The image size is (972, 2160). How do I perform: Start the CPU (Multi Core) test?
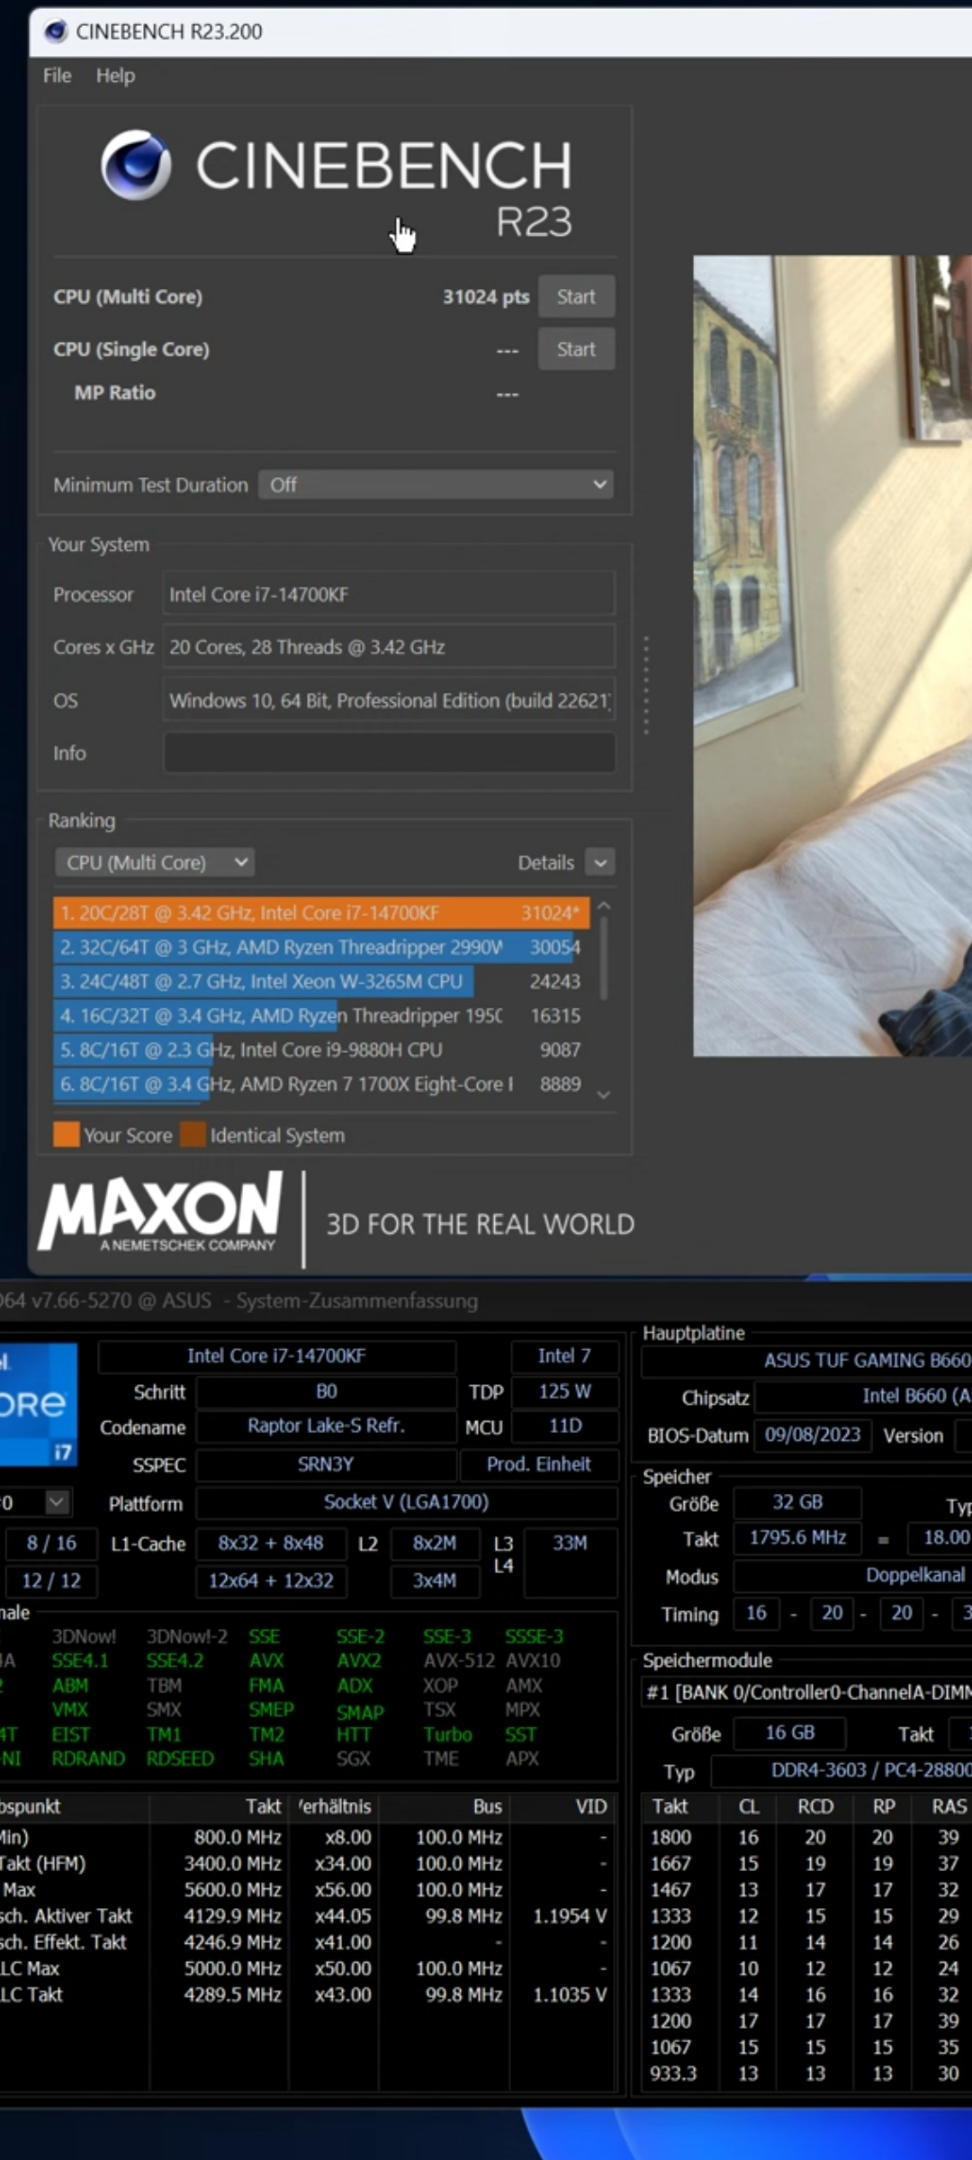(576, 297)
